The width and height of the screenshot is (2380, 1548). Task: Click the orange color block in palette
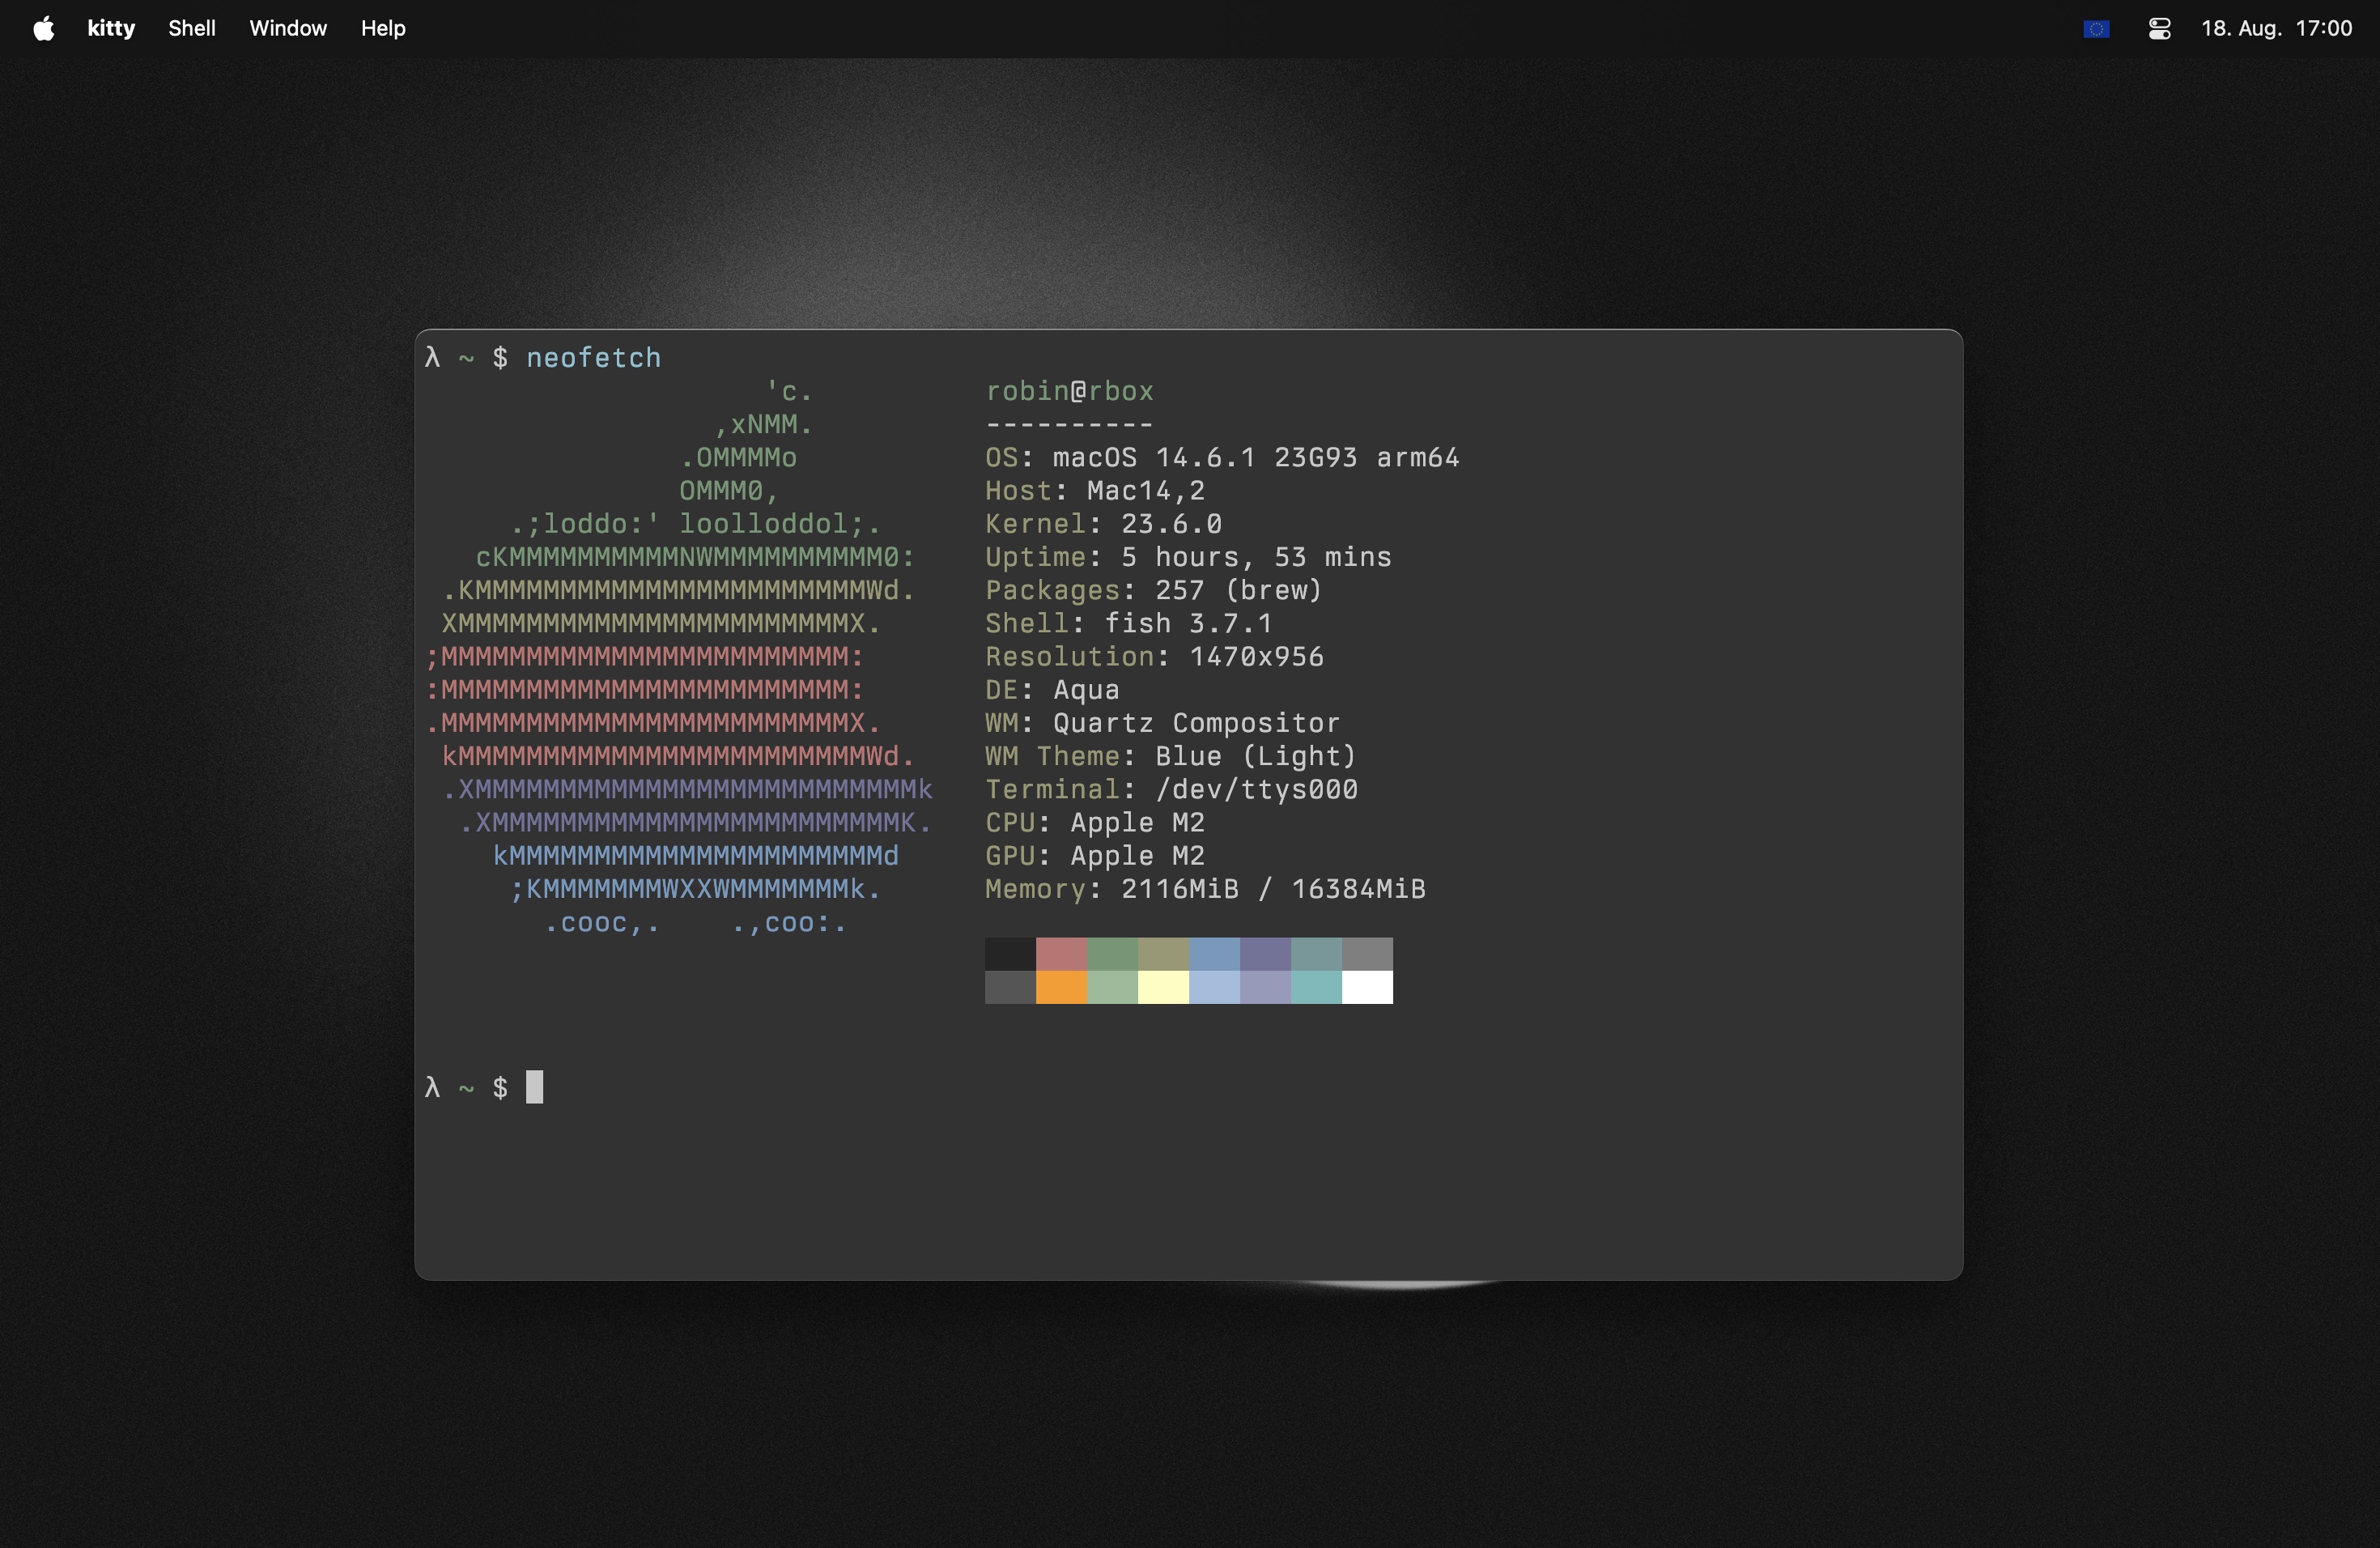click(x=1061, y=987)
